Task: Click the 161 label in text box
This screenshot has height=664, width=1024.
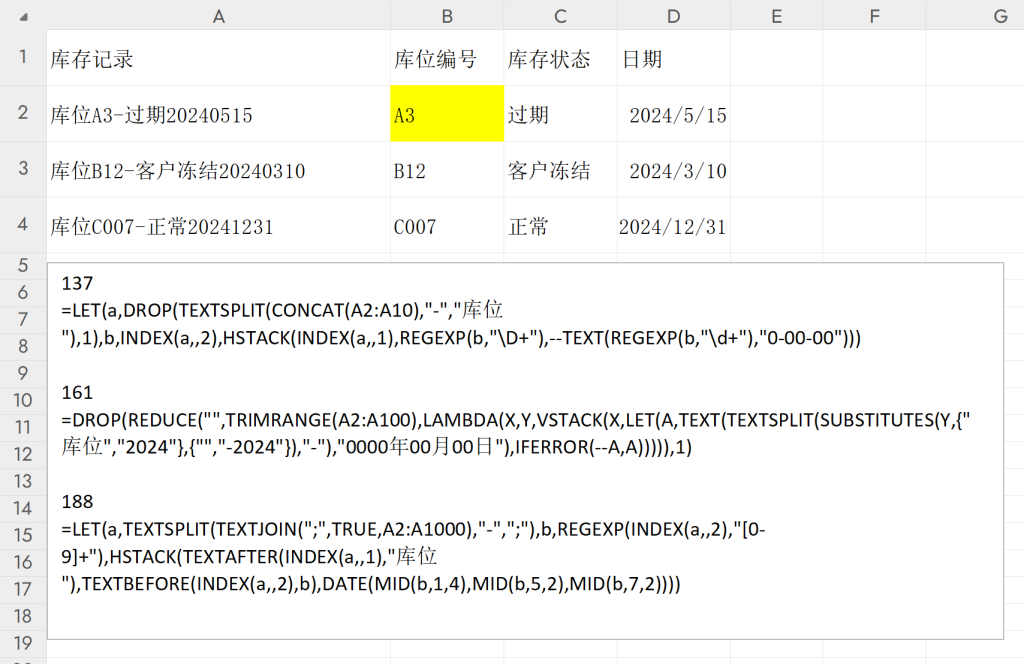Action: click(x=77, y=392)
